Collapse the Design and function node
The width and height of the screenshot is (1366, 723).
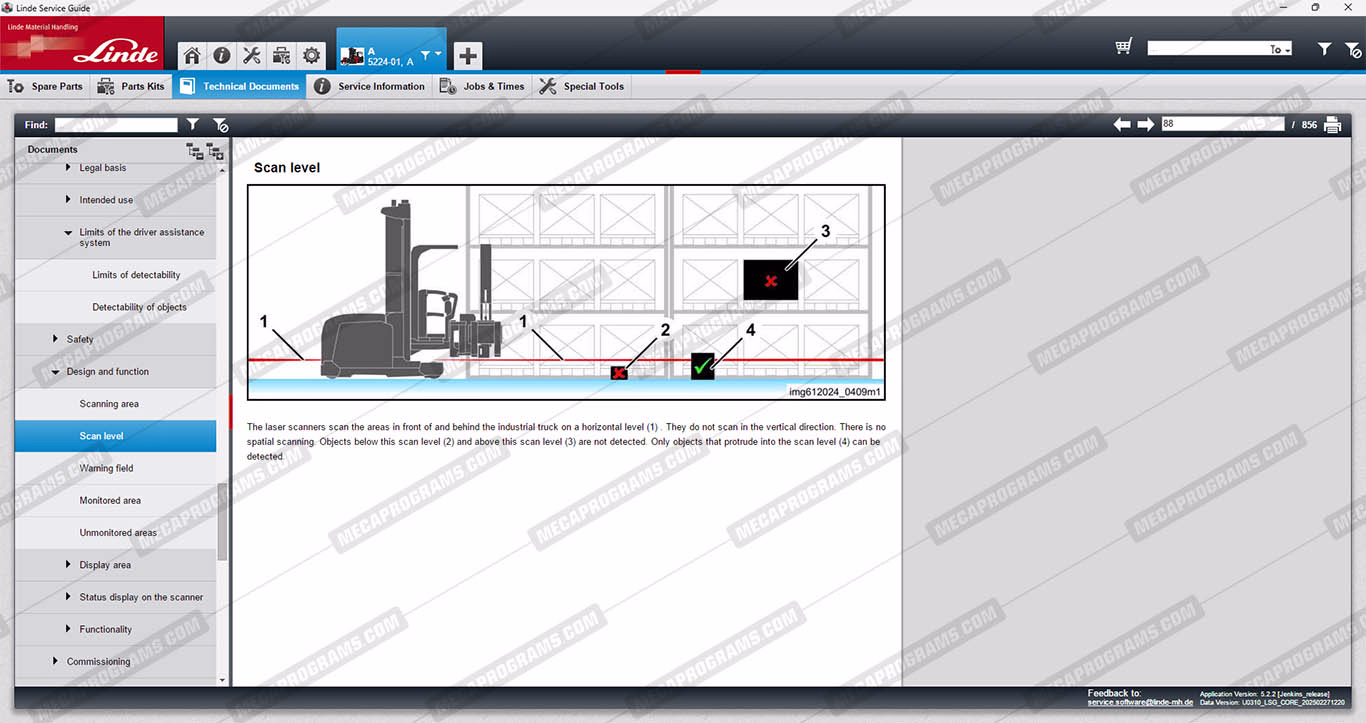pos(56,372)
